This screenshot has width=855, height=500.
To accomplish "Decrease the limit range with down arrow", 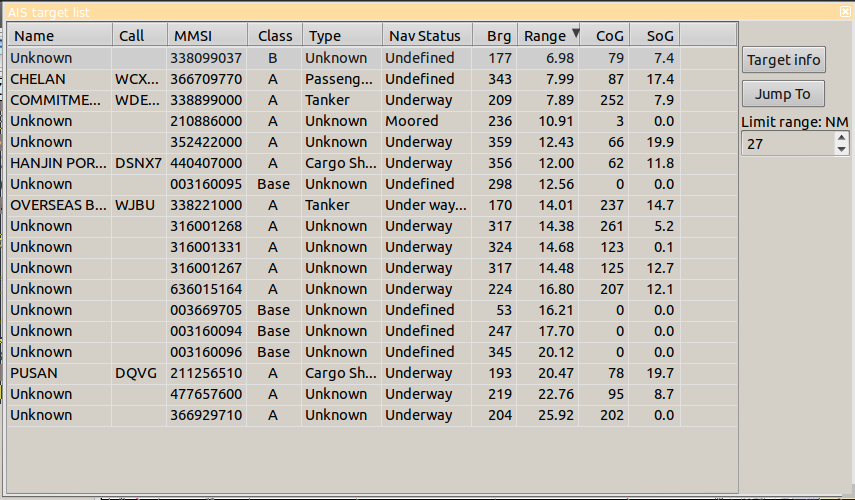I will [841, 150].
